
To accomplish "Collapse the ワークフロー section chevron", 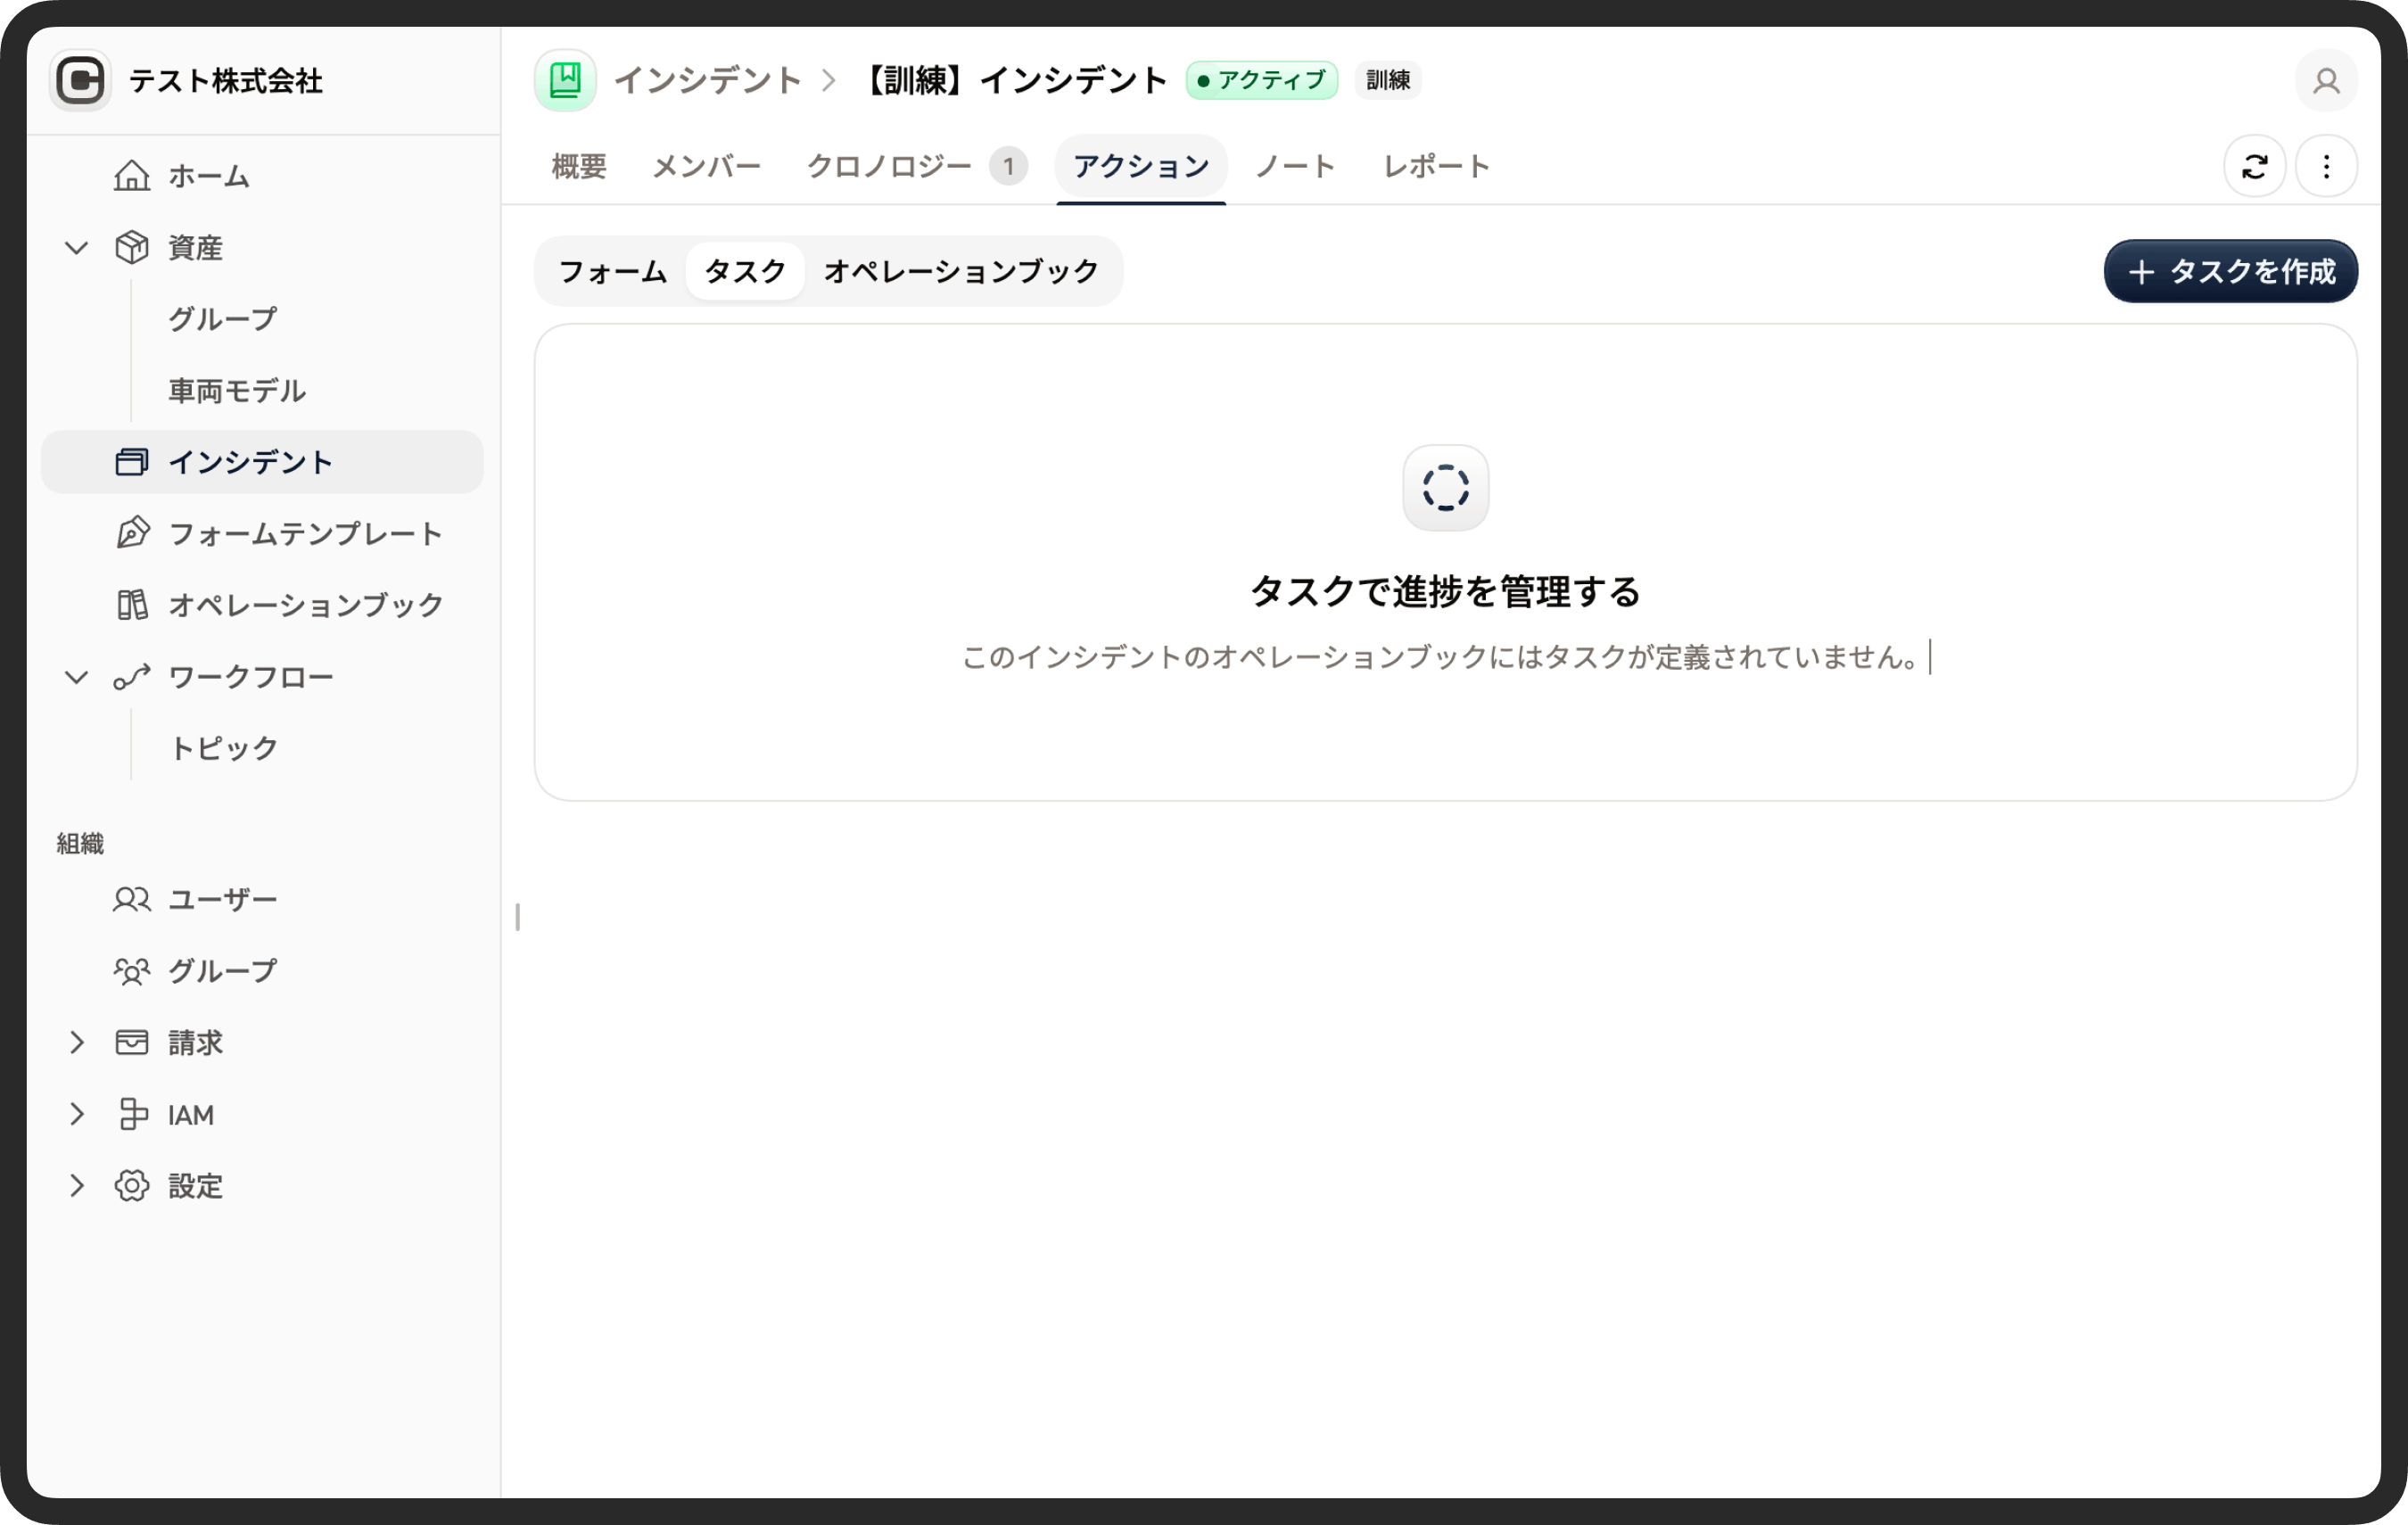I will pyautogui.click(x=76, y=677).
